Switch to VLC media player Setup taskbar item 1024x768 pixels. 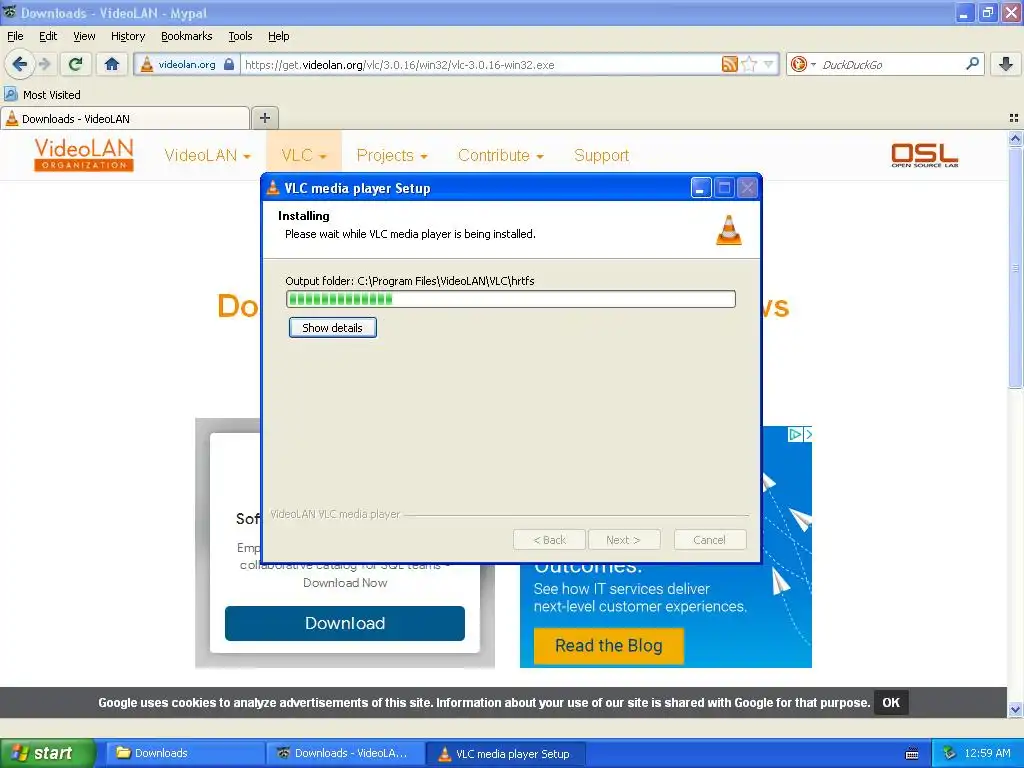pyautogui.click(x=505, y=753)
